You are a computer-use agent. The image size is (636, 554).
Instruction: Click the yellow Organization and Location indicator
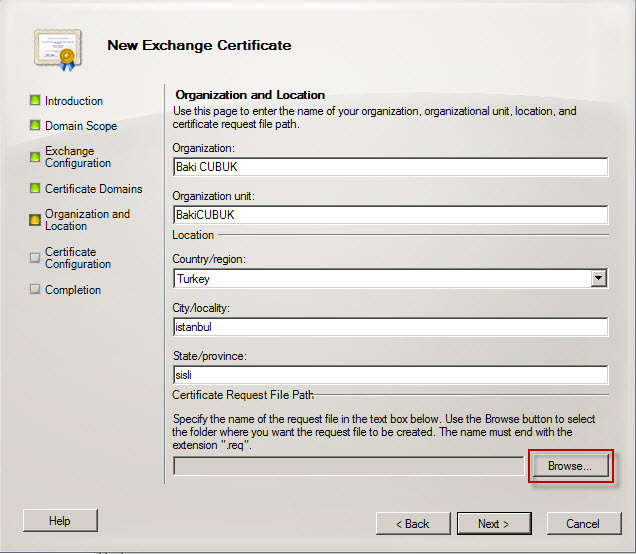point(35,220)
